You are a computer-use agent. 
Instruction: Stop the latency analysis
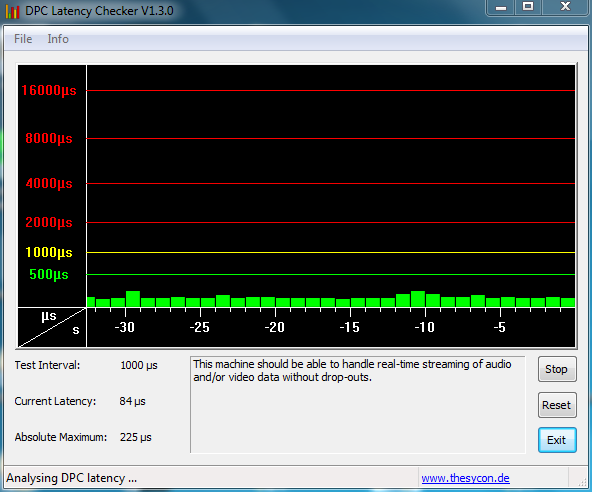[557, 369]
